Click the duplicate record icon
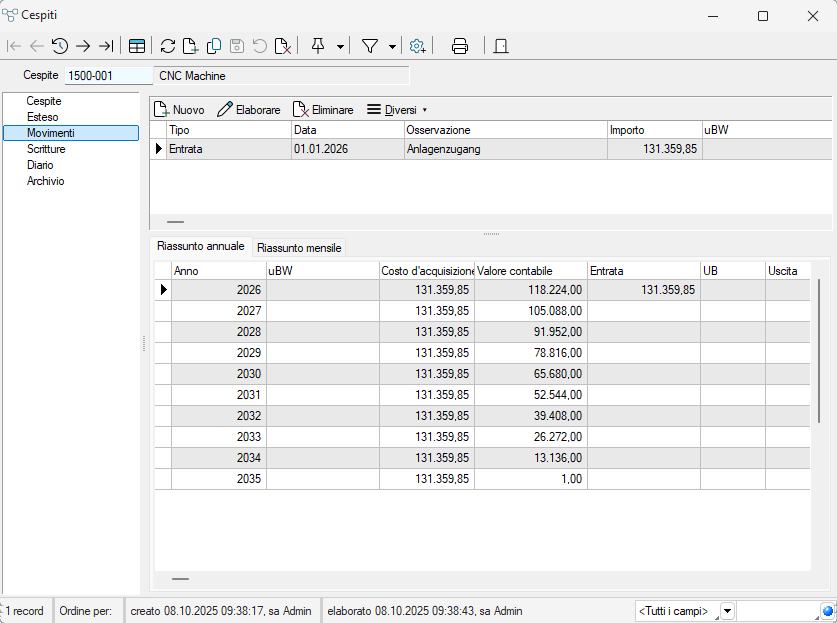 [214, 46]
